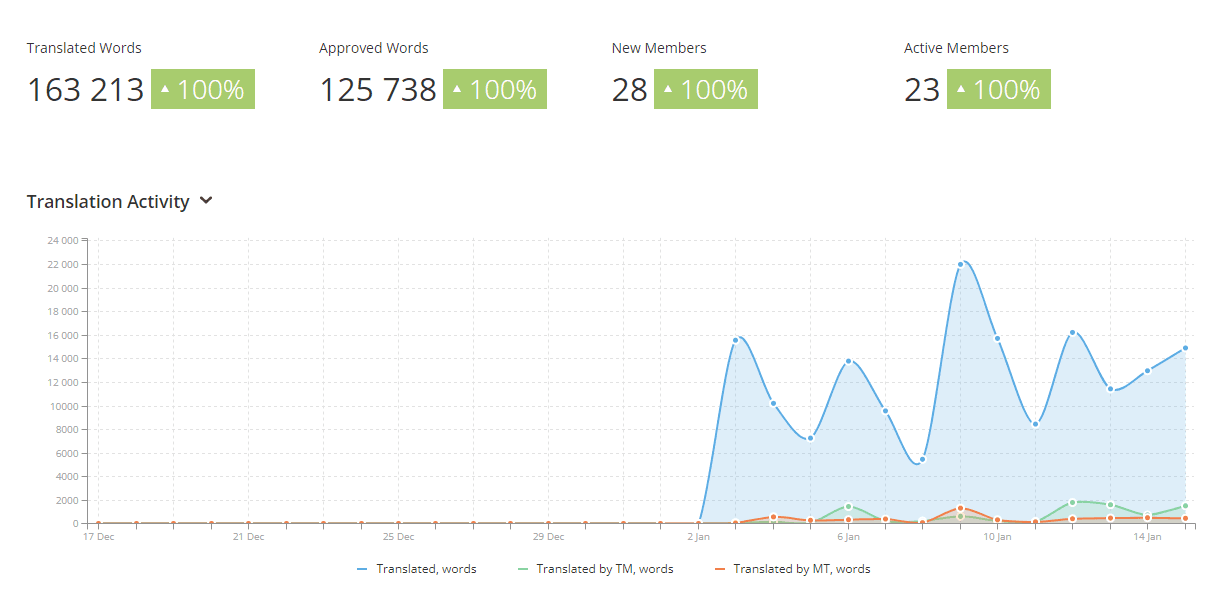1208x596 pixels.
Task: Select the lowest blue data point near 8 Jan
Action: tap(922, 459)
